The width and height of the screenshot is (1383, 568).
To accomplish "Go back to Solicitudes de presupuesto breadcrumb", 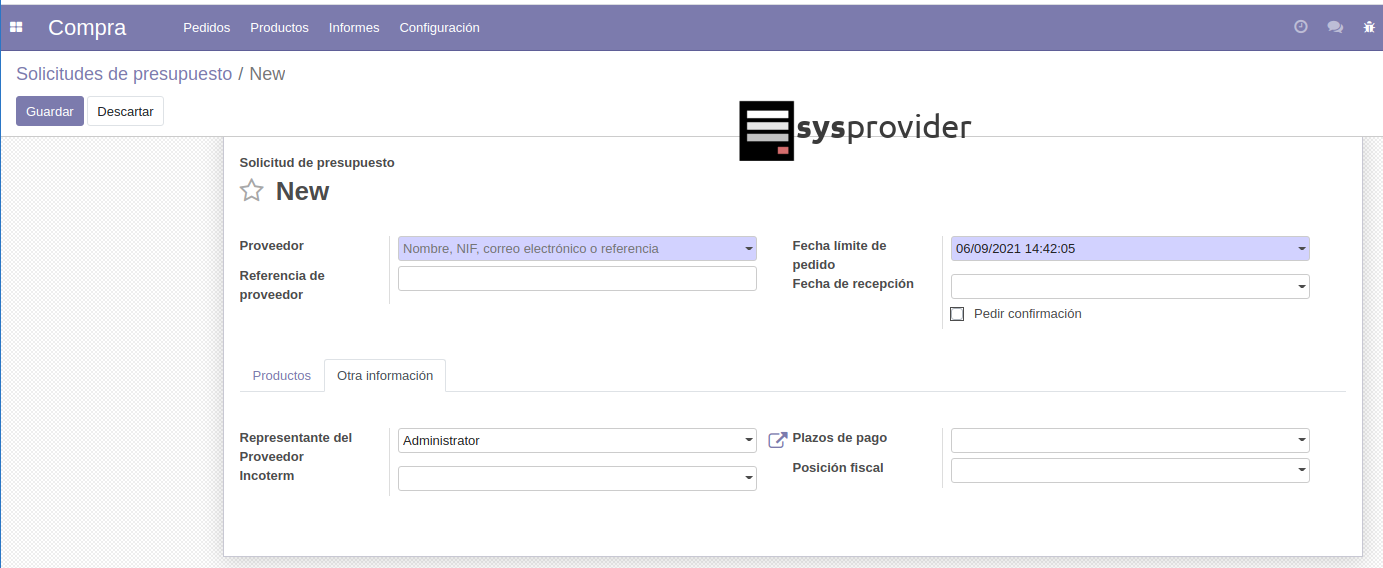I will click(x=124, y=74).
